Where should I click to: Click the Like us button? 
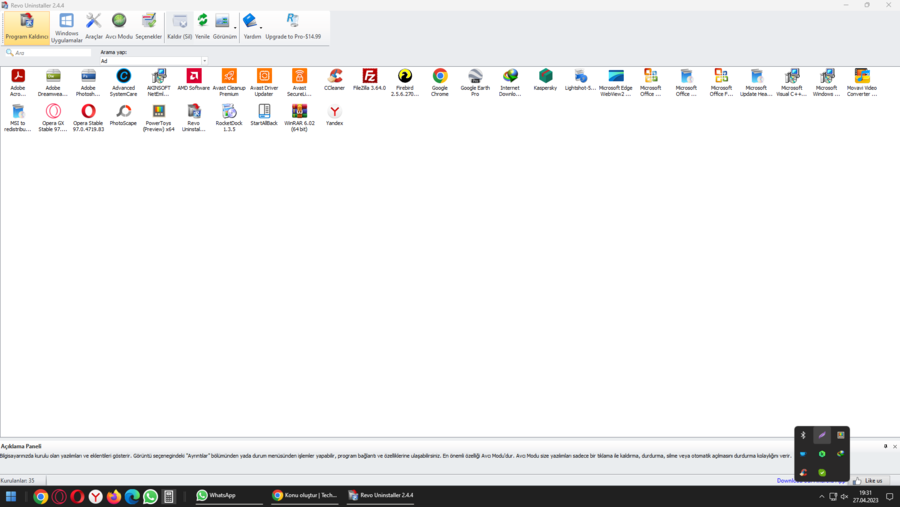(x=868, y=481)
